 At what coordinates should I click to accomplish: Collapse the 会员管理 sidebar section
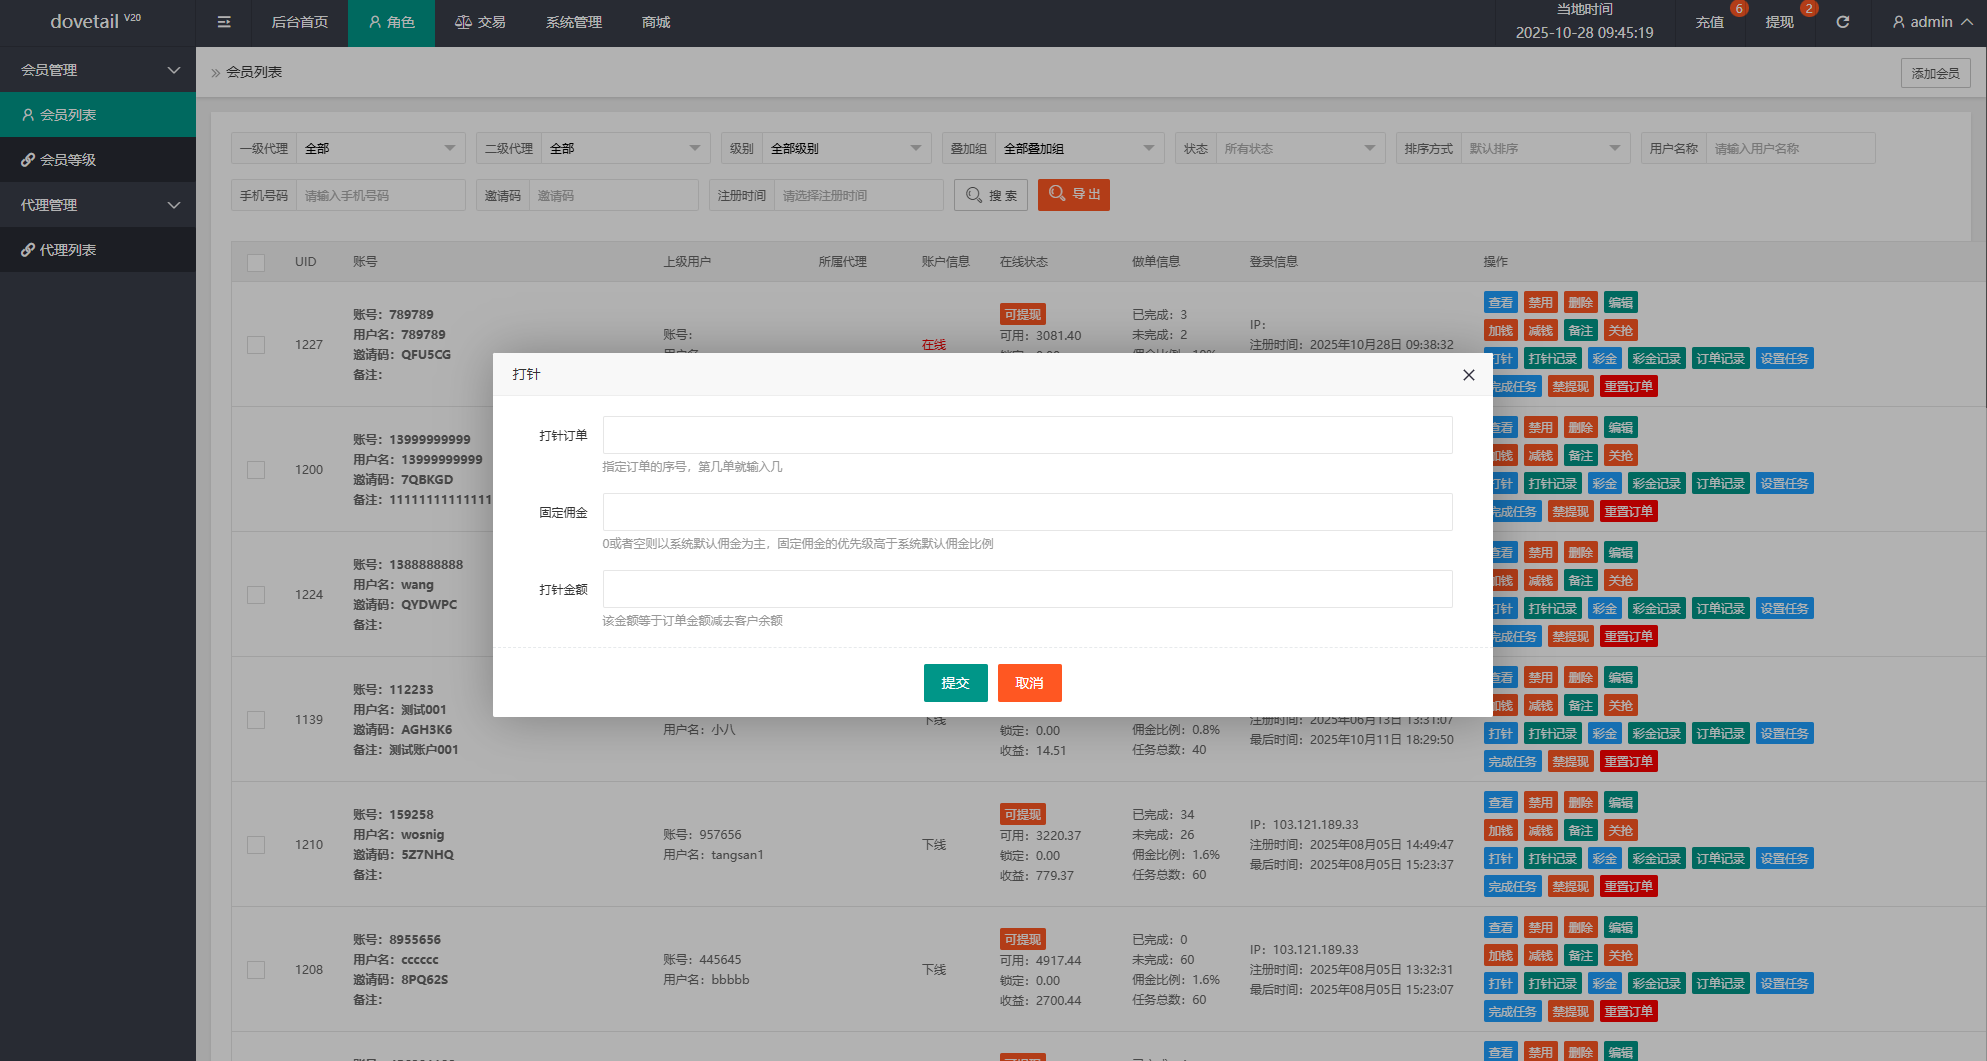tap(97, 70)
